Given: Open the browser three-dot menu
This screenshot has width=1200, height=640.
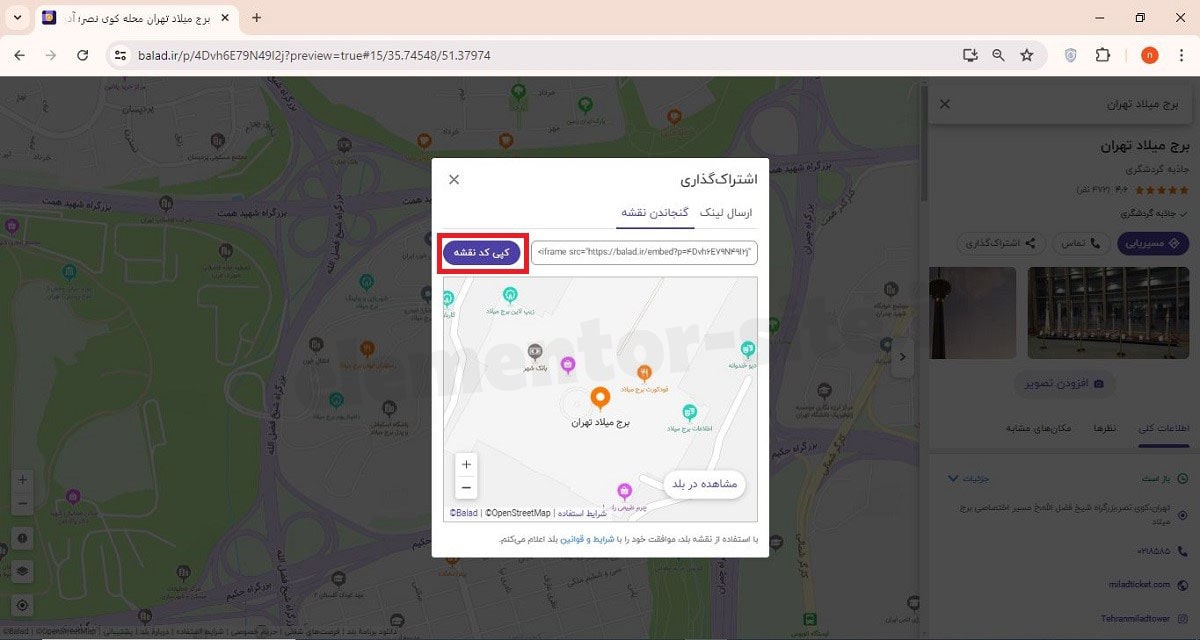Looking at the screenshot, I should click(x=1184, y=55).
